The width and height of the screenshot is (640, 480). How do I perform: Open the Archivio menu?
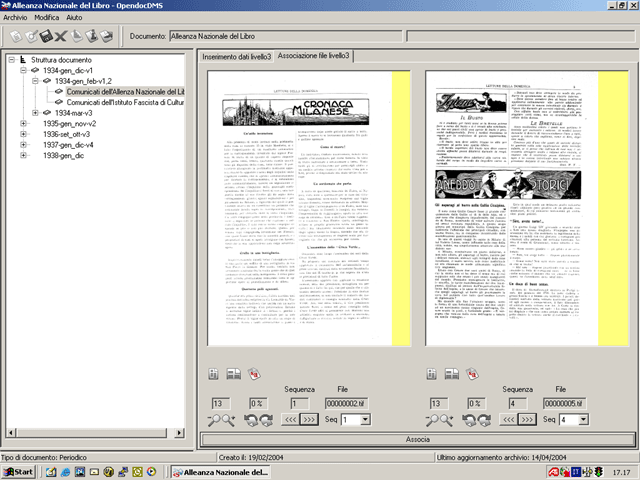15,18
